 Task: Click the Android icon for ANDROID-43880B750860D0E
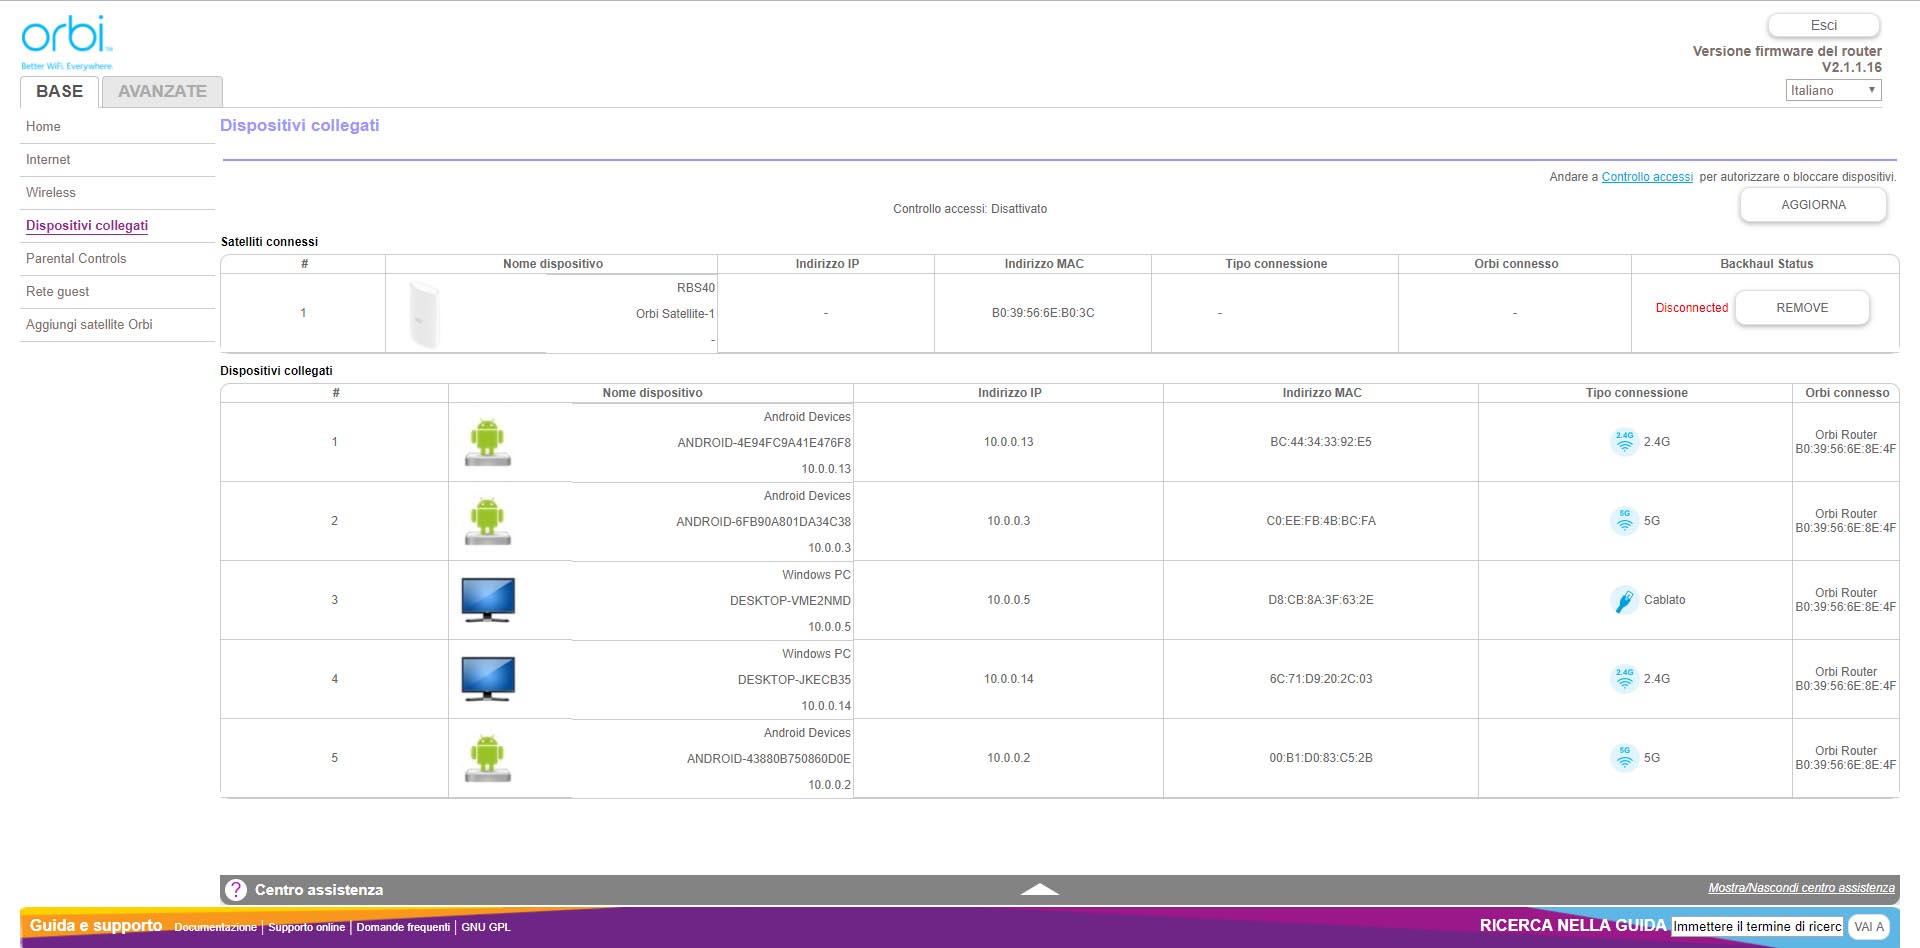click(488, 758)
